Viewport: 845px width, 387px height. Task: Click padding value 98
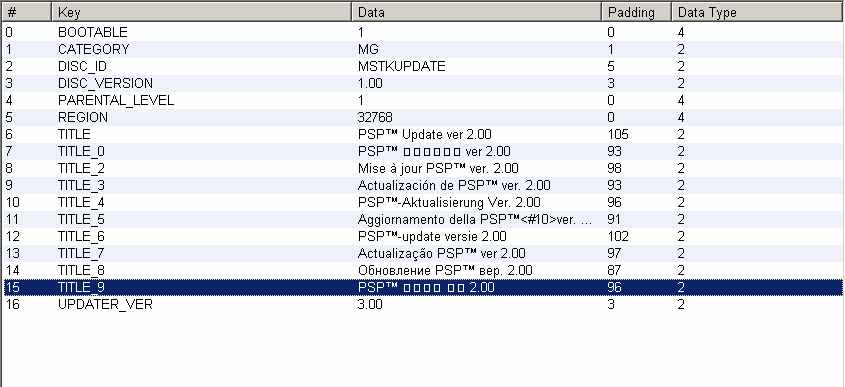pyautogui.click(x=614, y=169)
